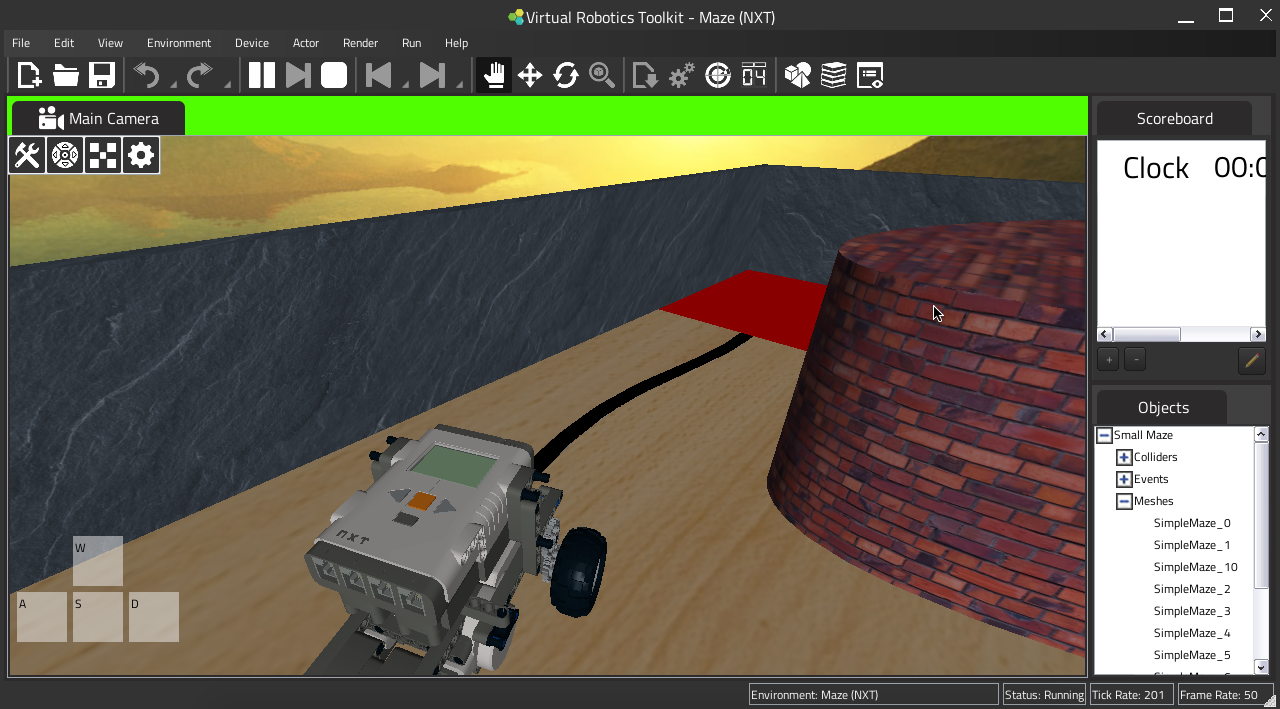Expand the Events tree node
Screen dimensions: 1280x709
(x=1124, y=480)
